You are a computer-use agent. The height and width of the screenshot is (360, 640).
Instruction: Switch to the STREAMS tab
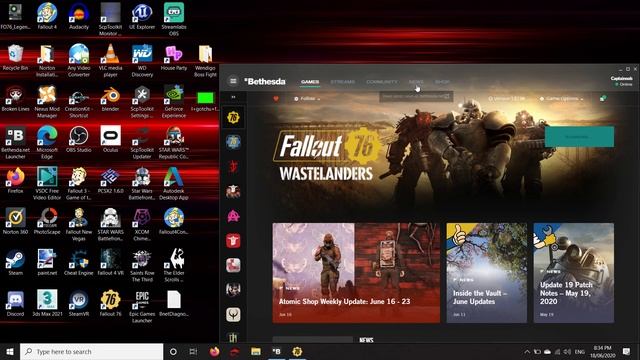[342, 82]
